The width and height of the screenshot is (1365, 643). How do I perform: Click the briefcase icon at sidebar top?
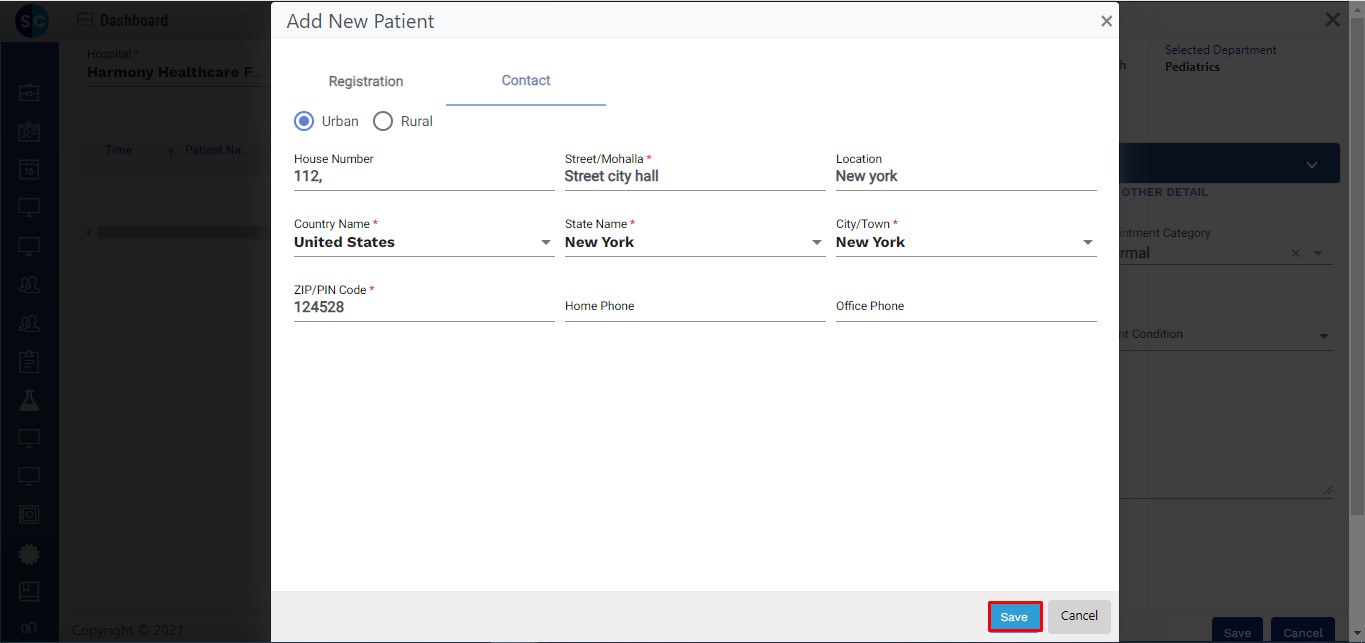(29, 91)
